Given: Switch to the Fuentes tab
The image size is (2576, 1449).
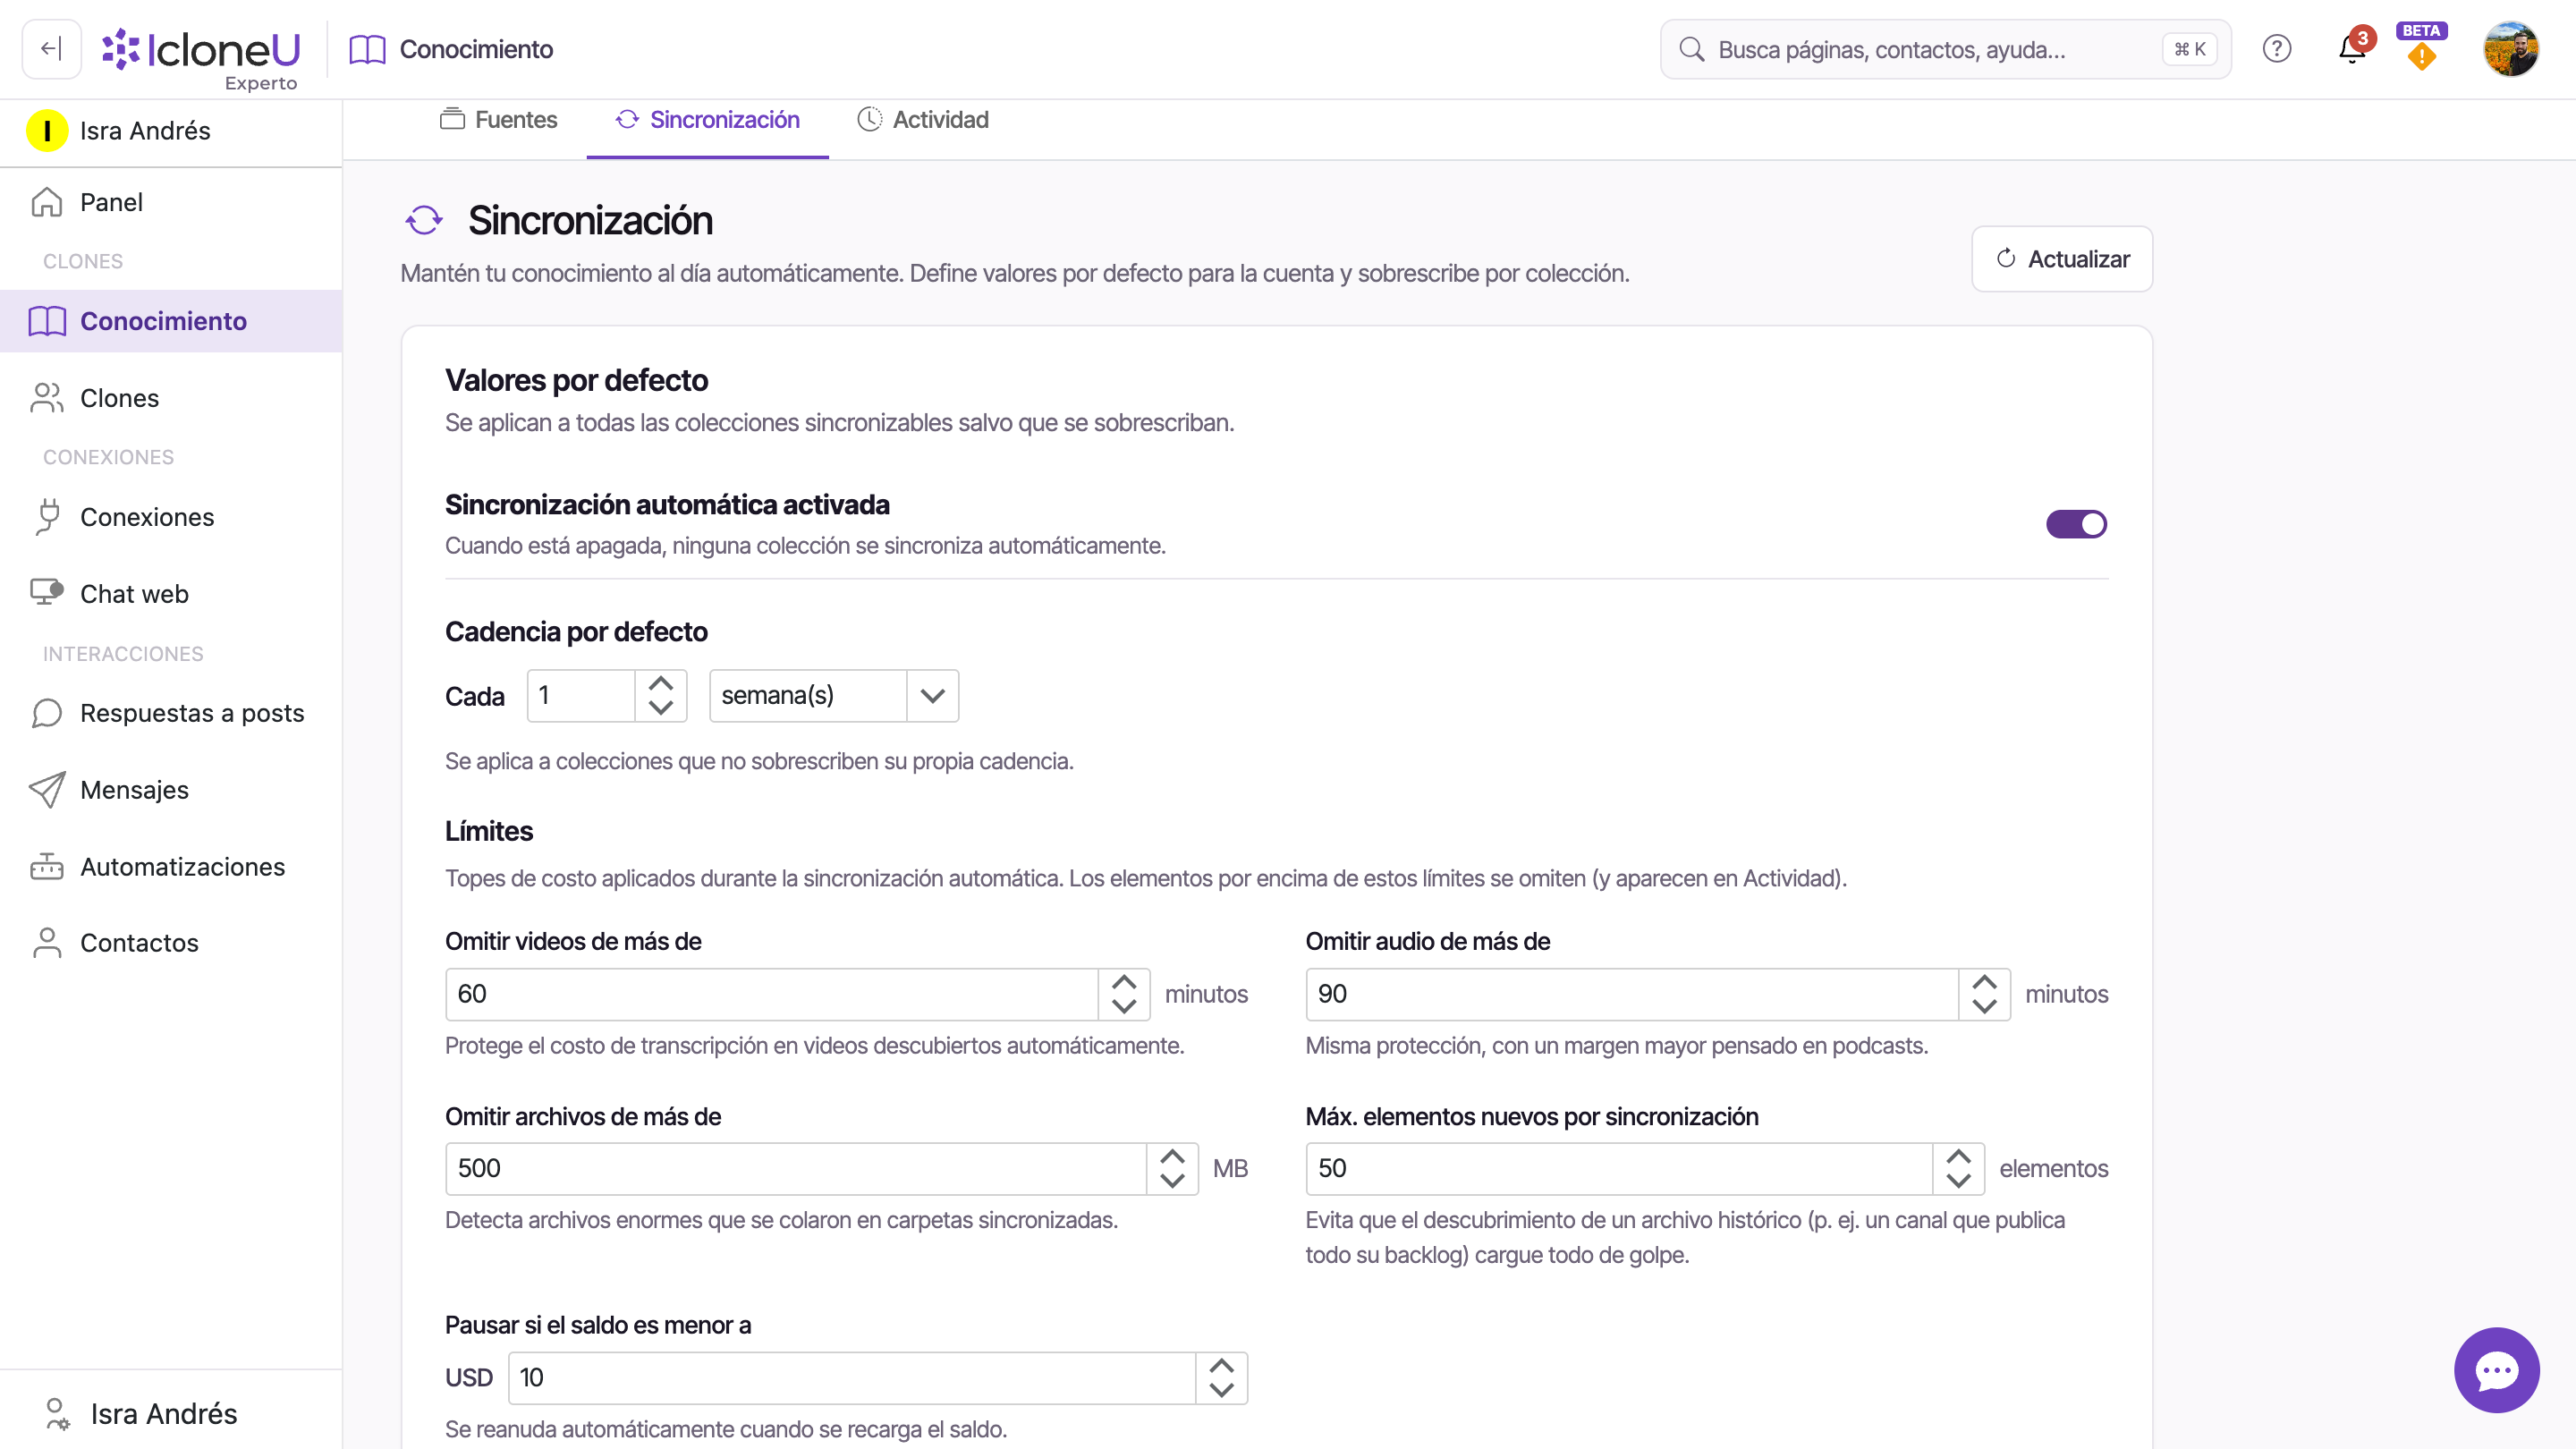Looking at the screenshot, I should point(499,120).
